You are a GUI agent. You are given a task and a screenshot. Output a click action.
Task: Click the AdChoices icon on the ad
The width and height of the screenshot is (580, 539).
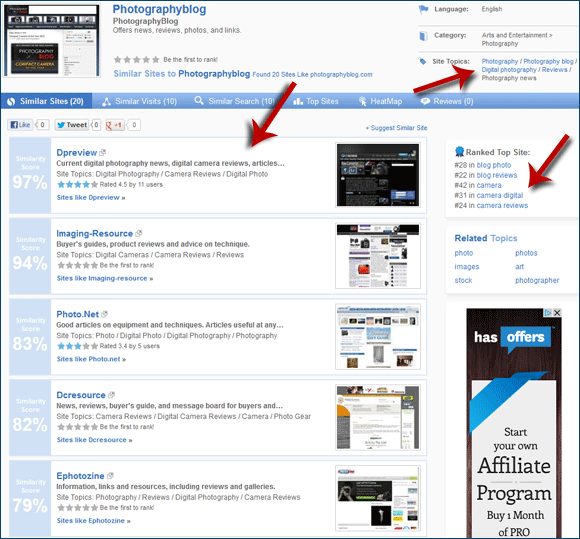click(548, 313)
